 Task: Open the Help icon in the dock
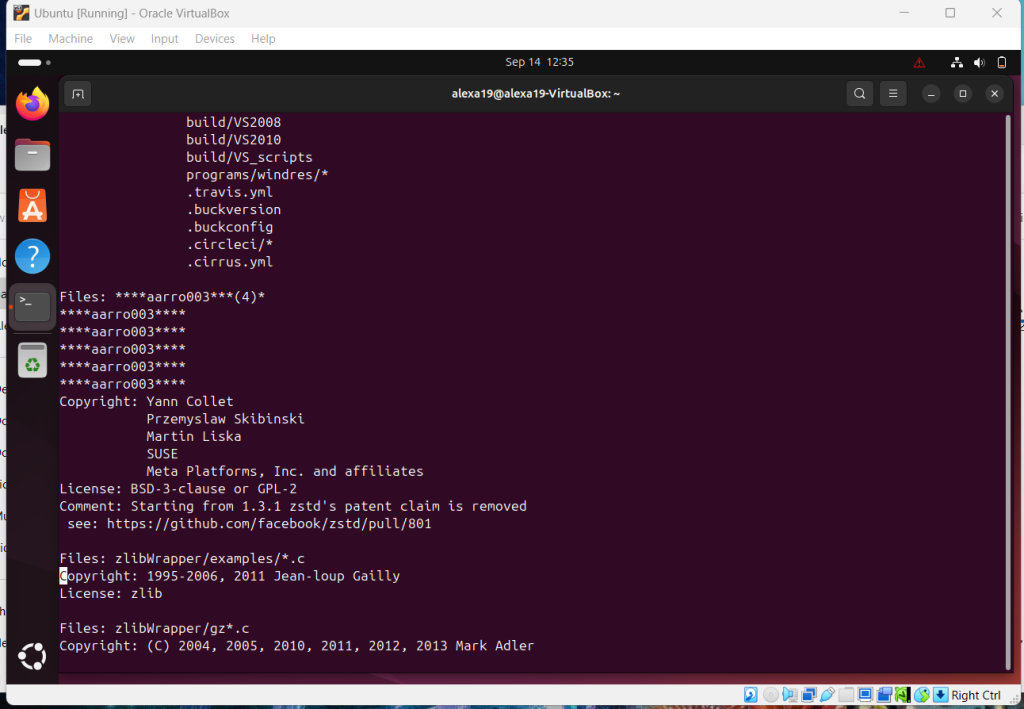click(x=32, y=257)
